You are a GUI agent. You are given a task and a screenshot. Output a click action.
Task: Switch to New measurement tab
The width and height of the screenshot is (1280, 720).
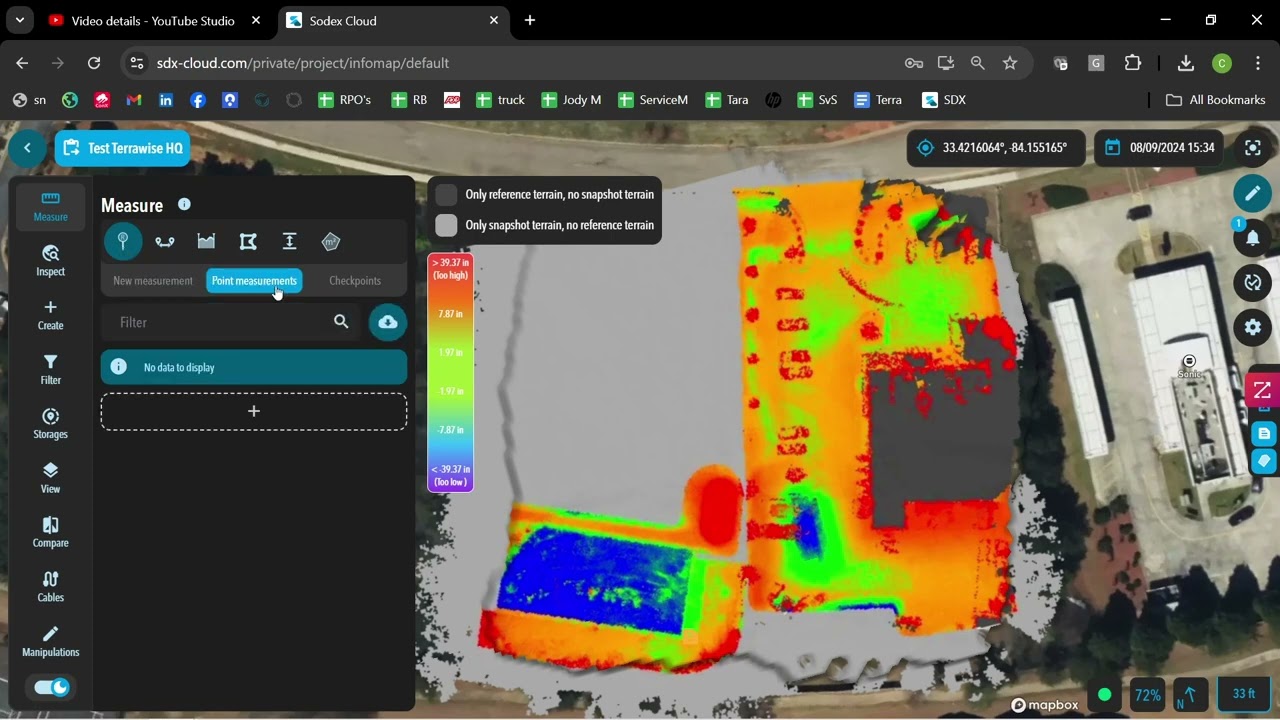[x=153, y=281]
